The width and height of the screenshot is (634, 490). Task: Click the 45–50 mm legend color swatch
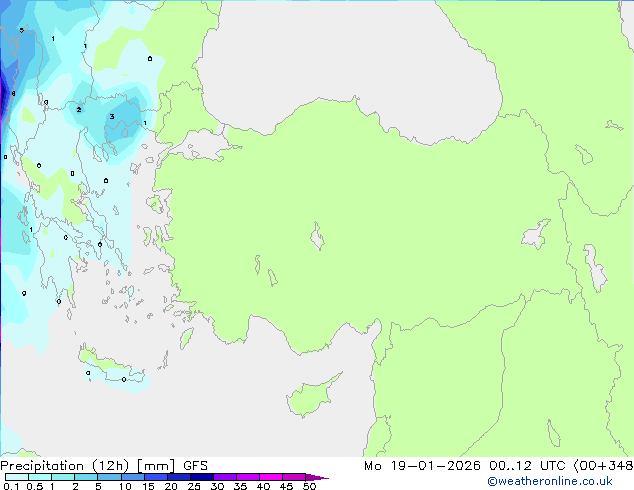coord(294,477)
